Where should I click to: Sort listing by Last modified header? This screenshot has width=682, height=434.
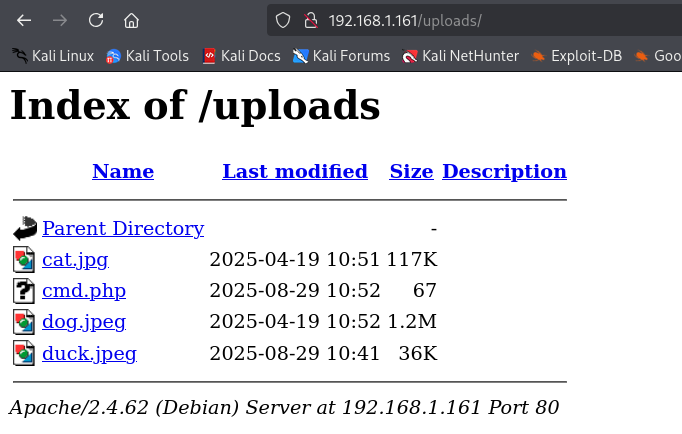[x=295, y=172]
